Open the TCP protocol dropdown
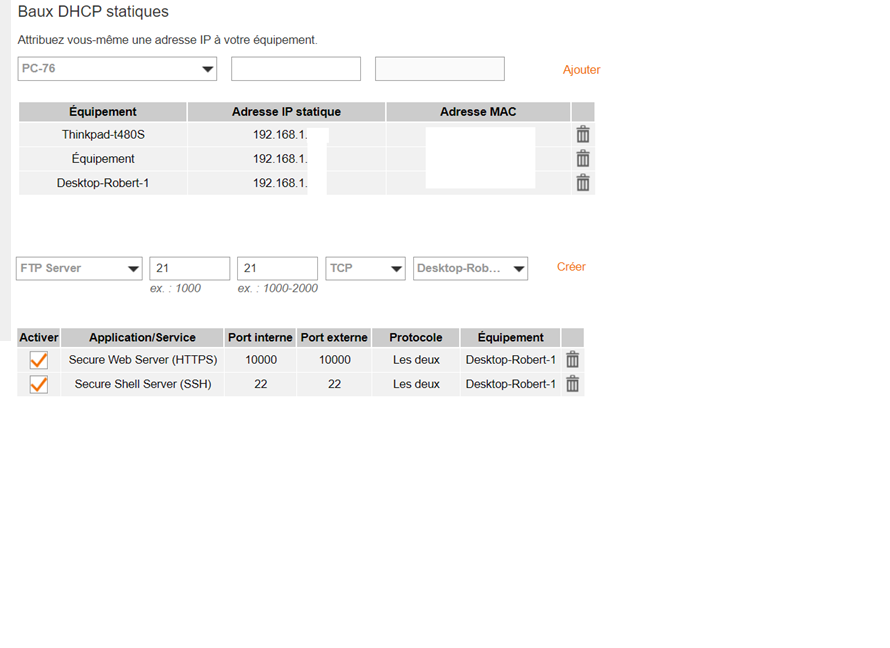This screenshot has width=890, height=648. point(365,268)
